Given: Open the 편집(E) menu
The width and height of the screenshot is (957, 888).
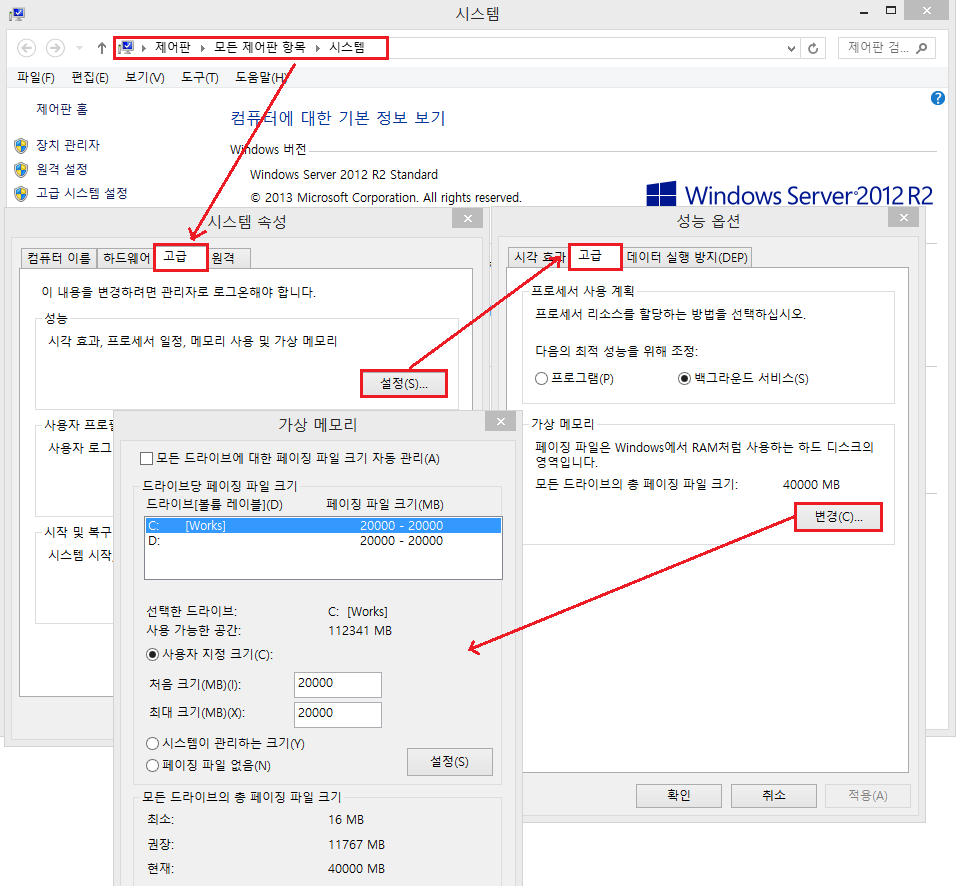Looking at the screenshot, I should click(90, 78).
